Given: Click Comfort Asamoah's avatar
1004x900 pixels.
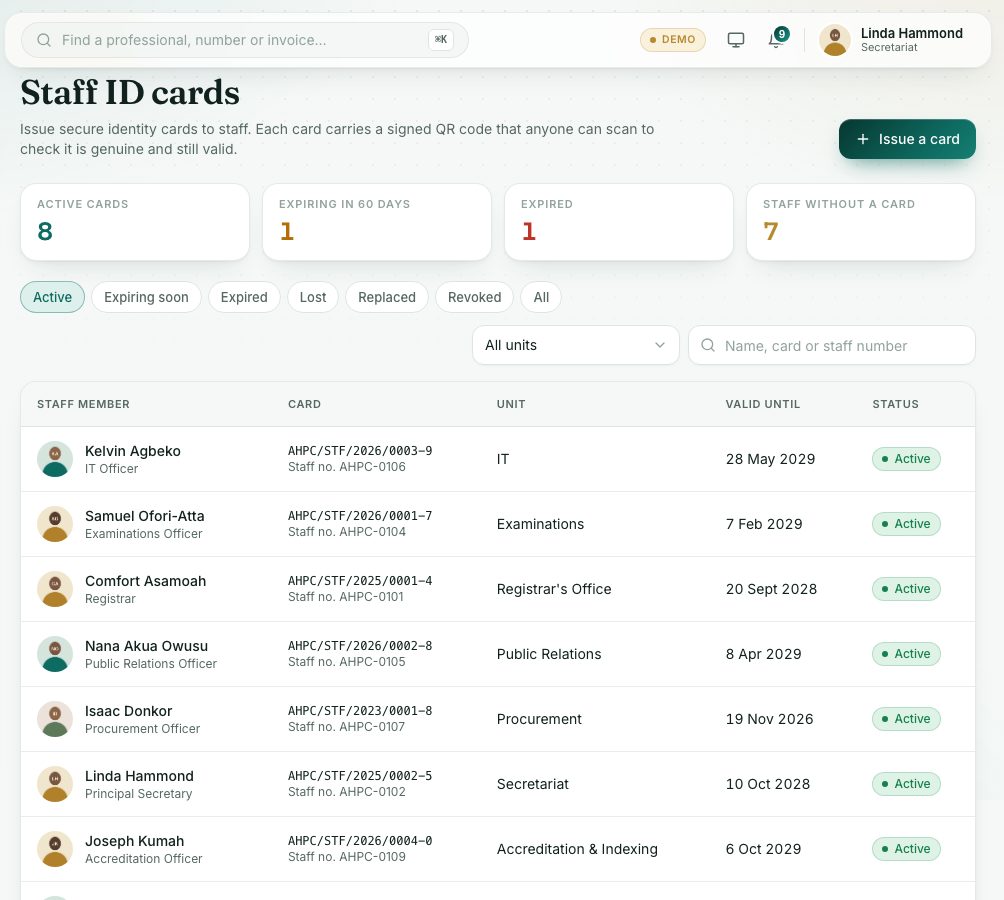Looking at the screenshot, I should [x=55, y=589].
